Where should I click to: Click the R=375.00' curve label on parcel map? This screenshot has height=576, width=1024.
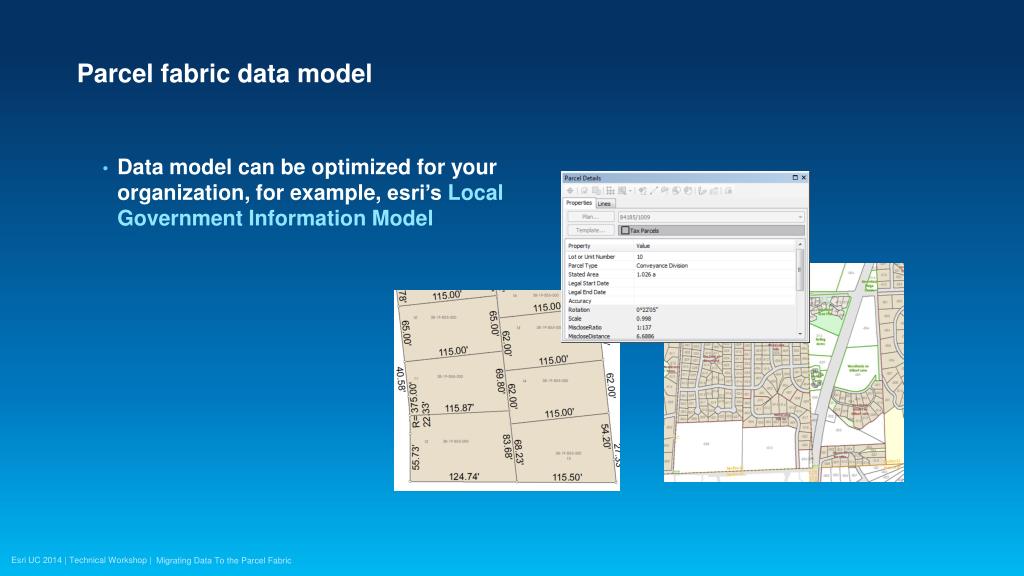414,406
